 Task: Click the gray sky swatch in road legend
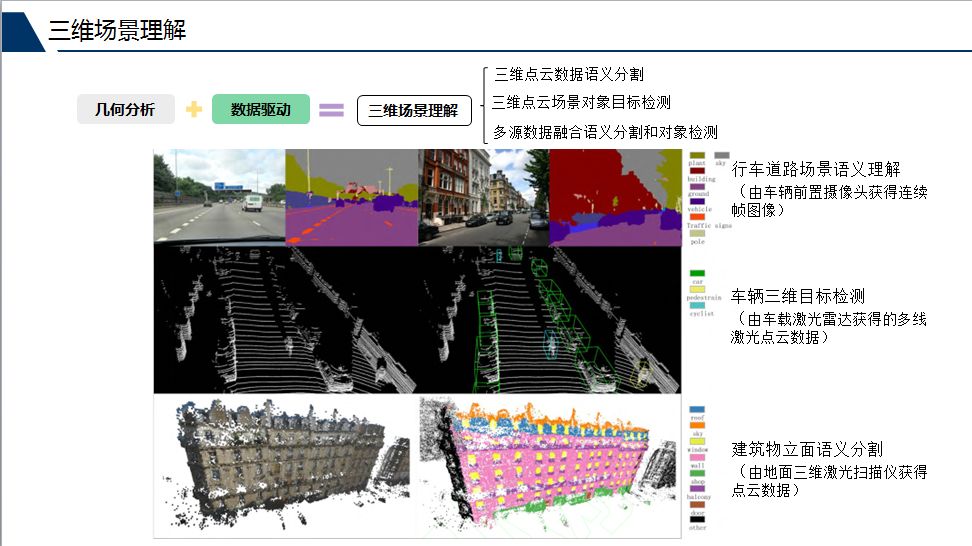[722, 156]
